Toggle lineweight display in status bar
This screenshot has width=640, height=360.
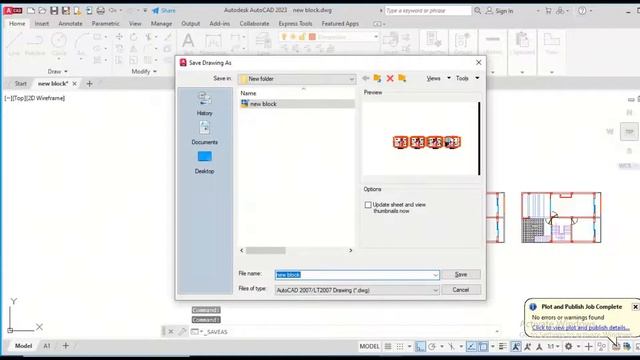(x=503, y=347)
